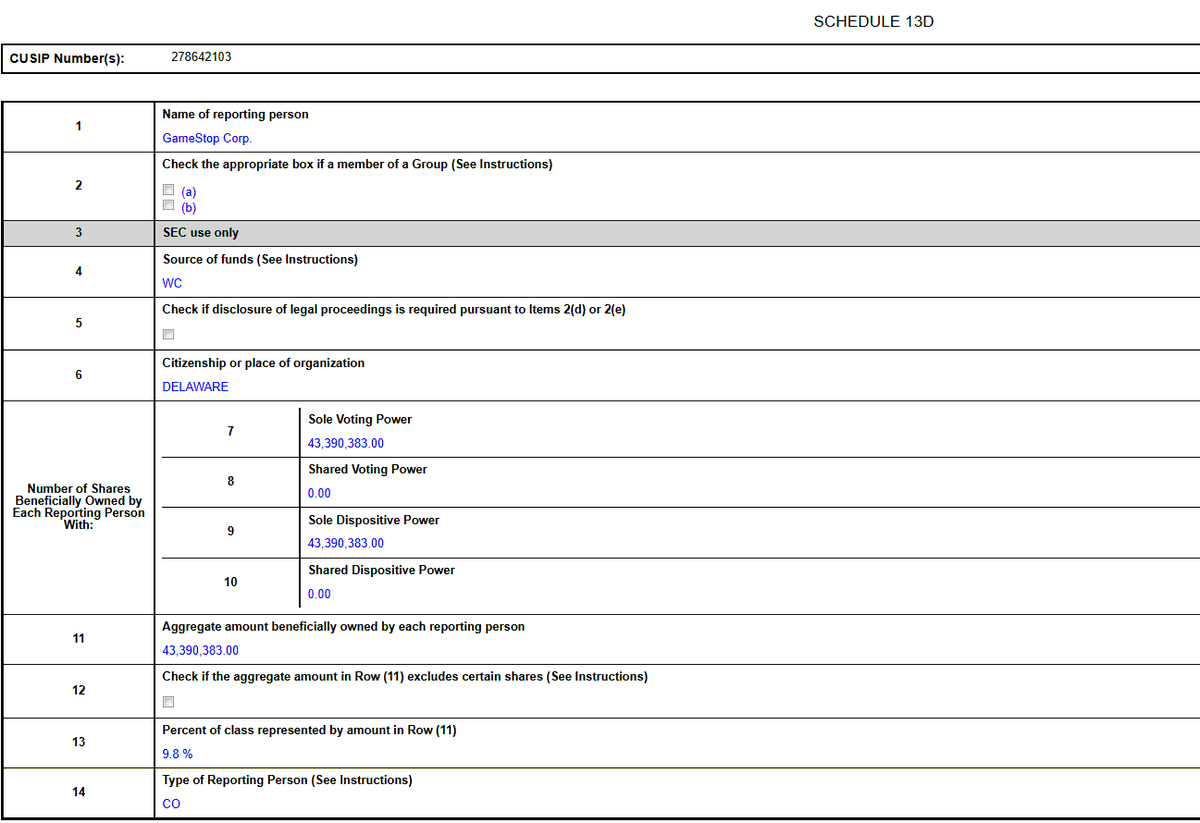
Task: Check group member box (a)
Action: (x=169, y=191)
